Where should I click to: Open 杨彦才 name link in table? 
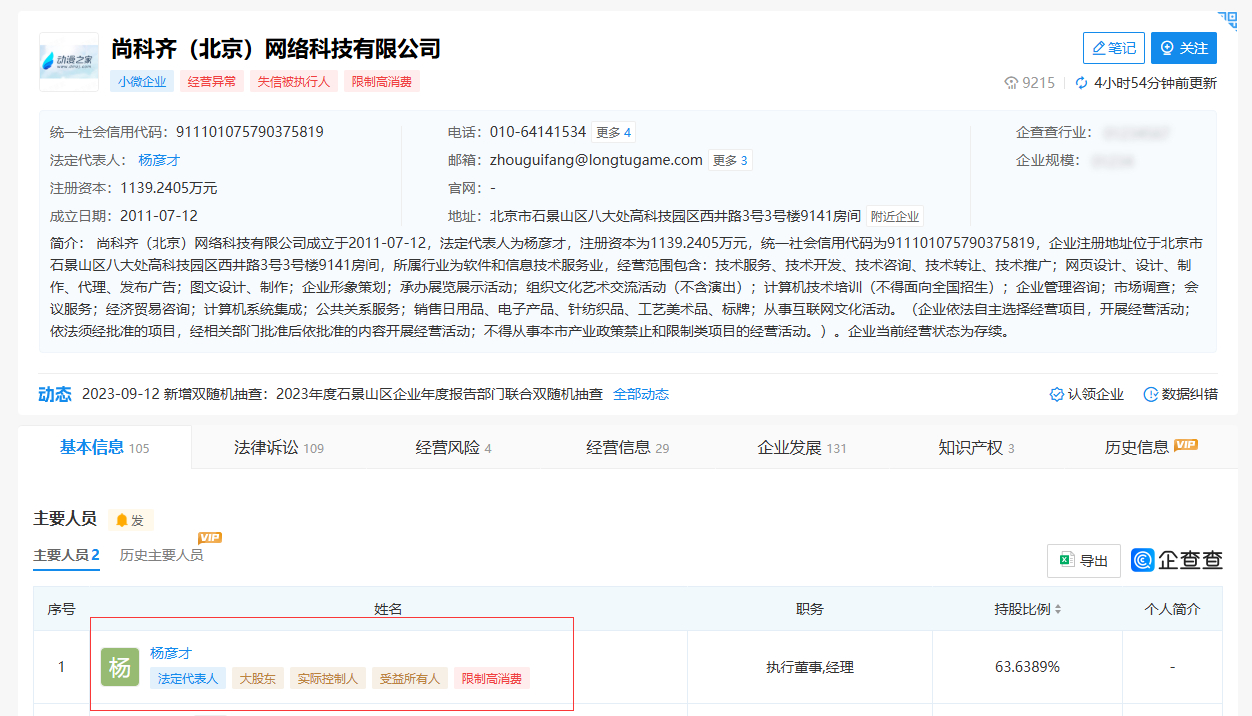[171, 653]
